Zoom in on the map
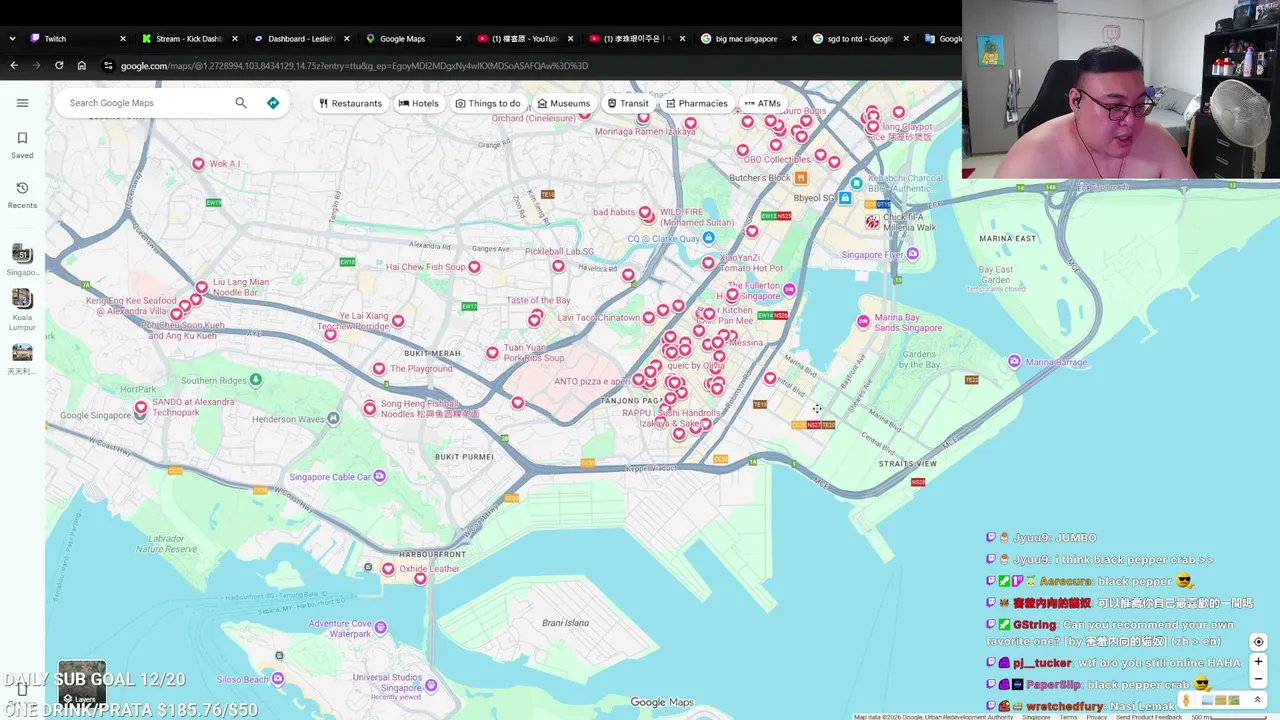 (x=1258, y=661)
